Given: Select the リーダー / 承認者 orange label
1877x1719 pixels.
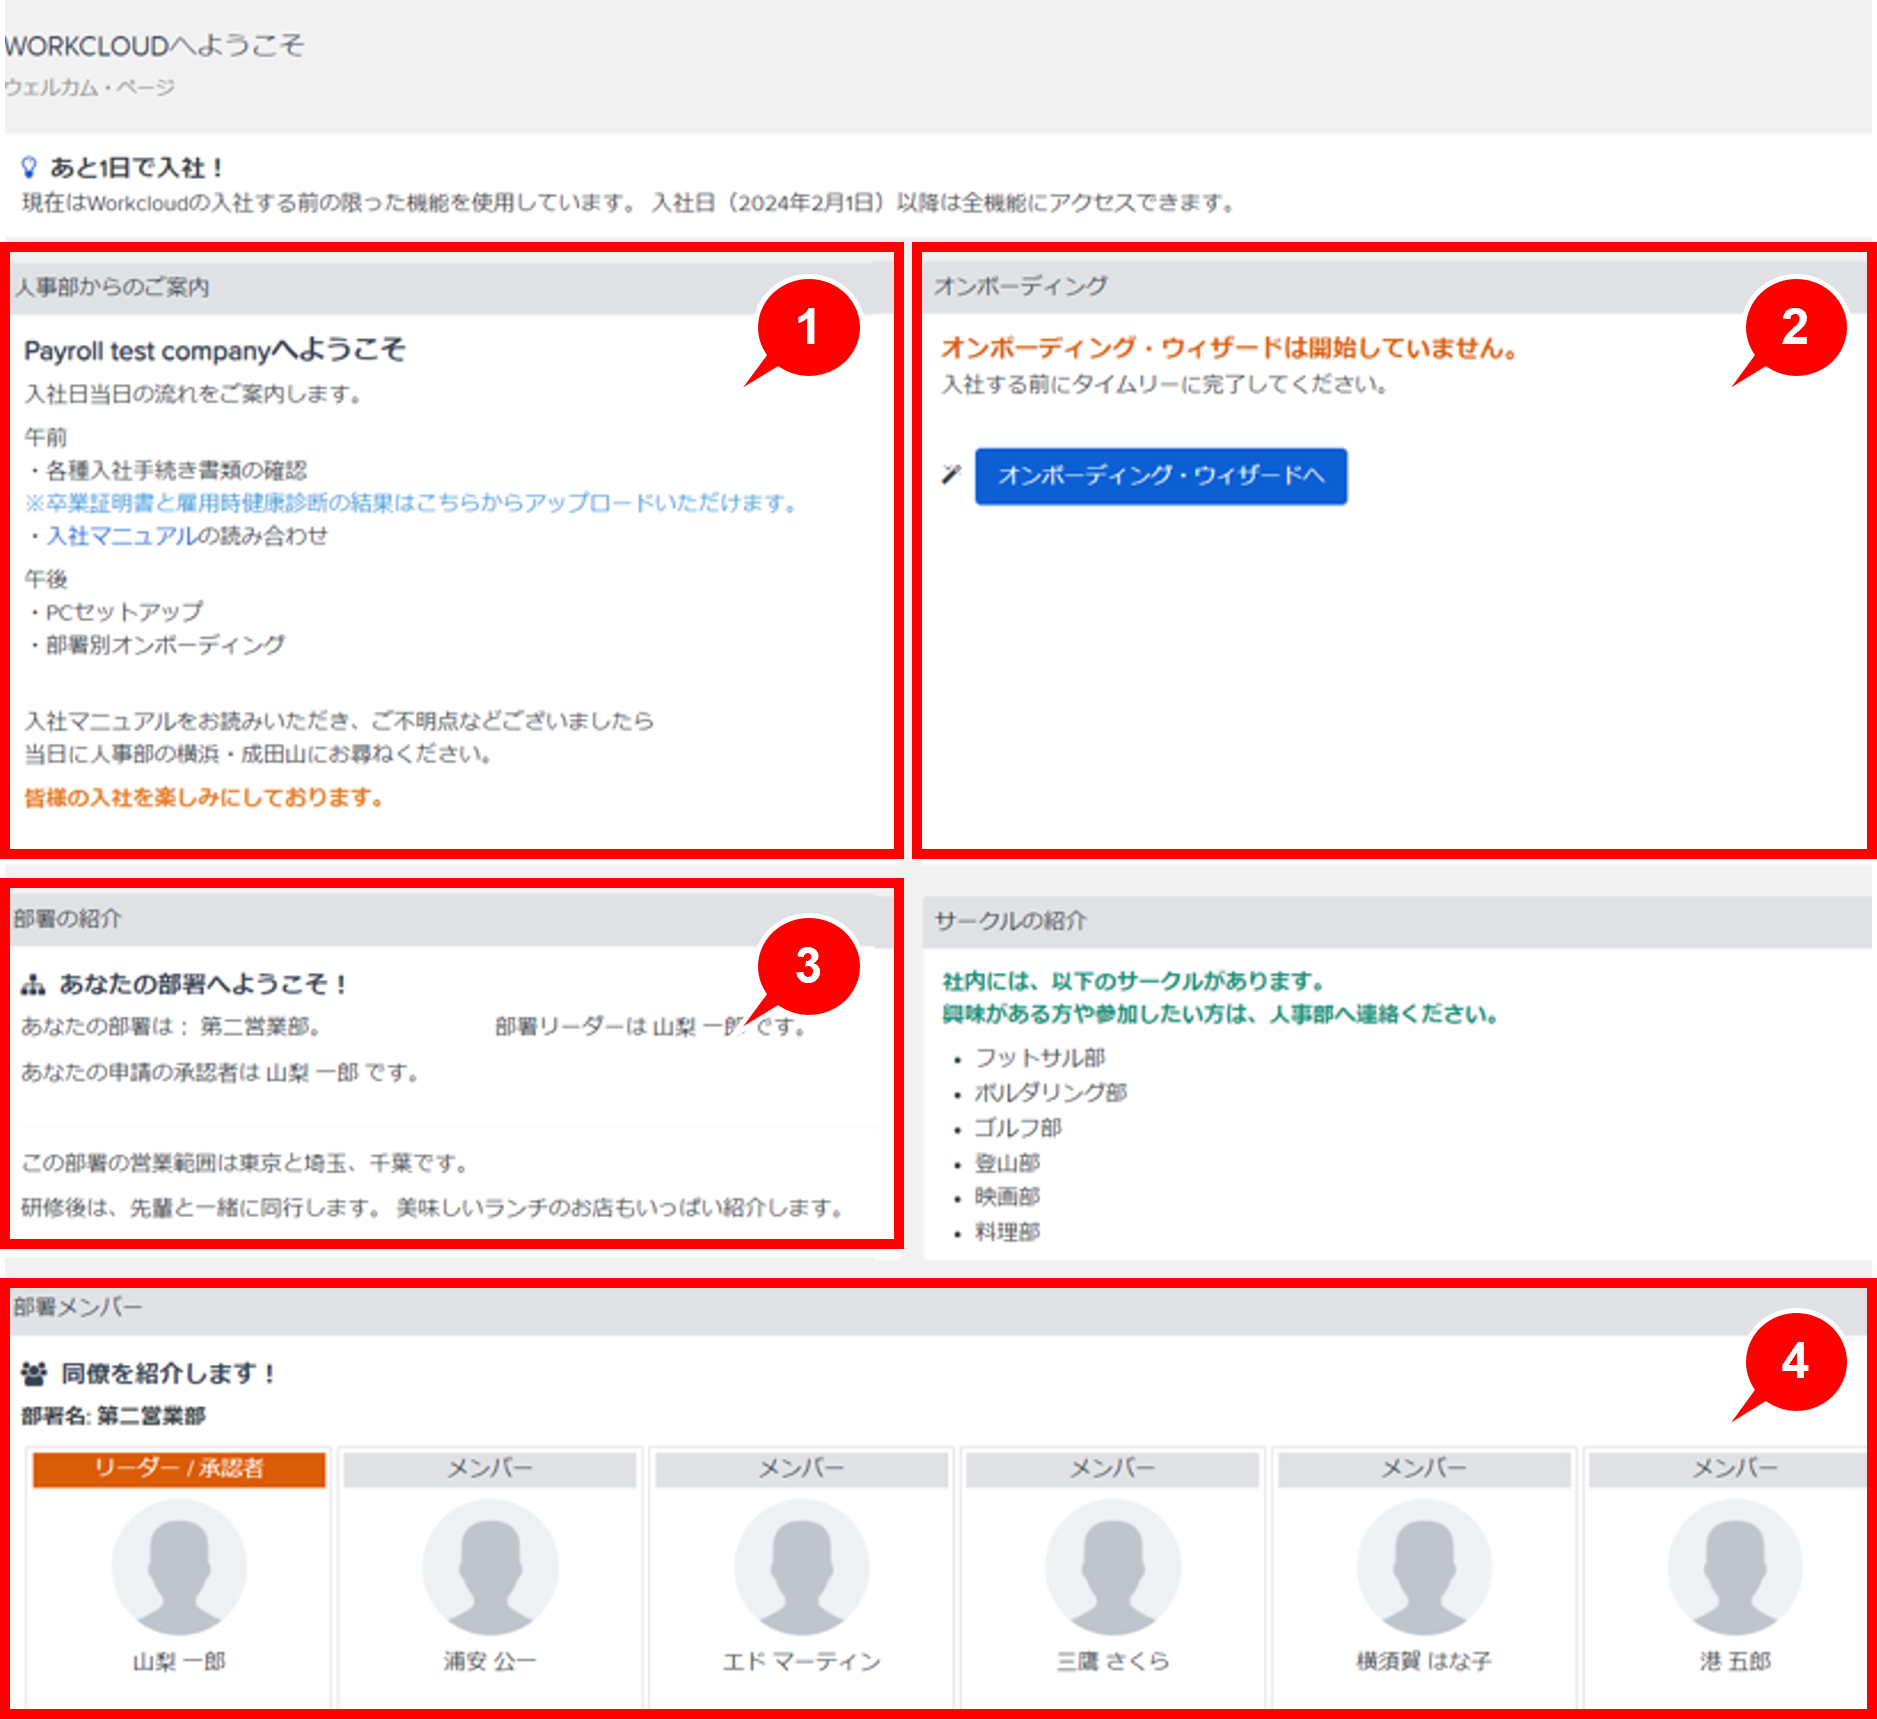Looking at the screenshot, I should tap(179, 1468).
